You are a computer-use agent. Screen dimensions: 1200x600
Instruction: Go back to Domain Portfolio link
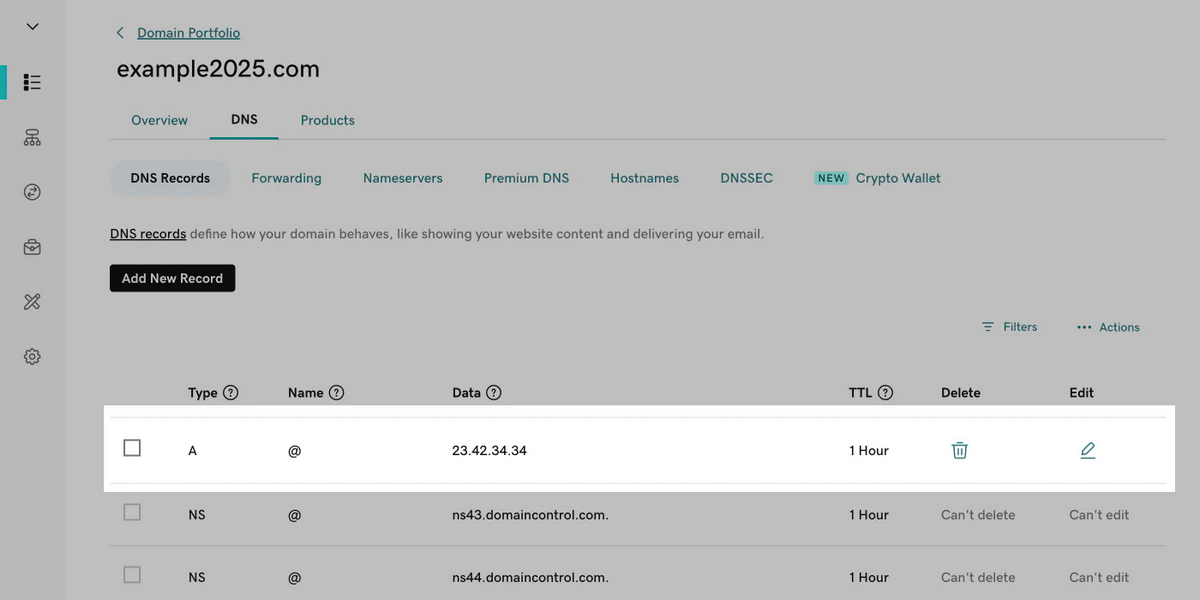(189, 33)
